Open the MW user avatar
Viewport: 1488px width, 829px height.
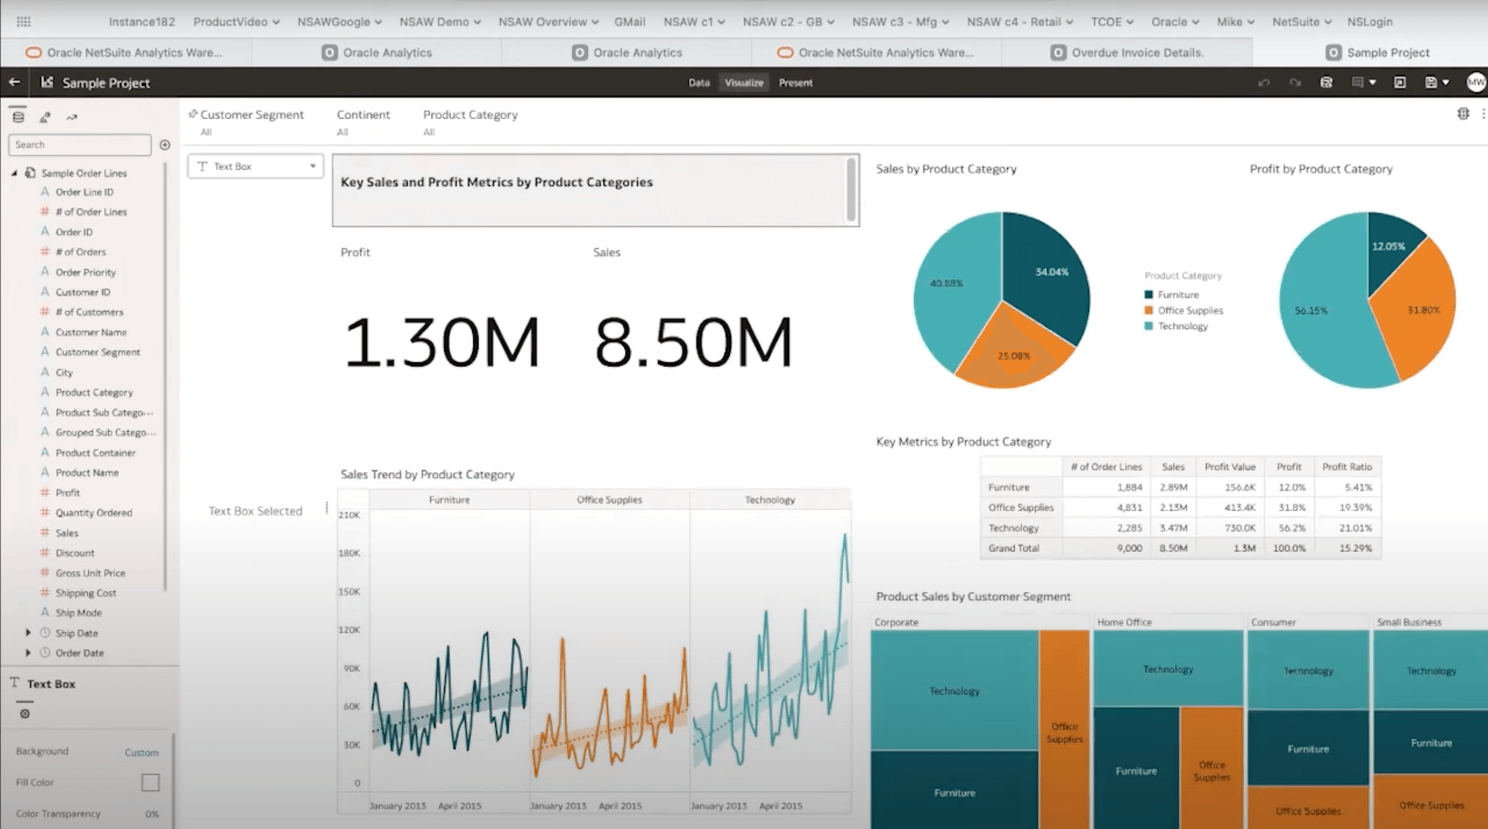coord(1475,82)
